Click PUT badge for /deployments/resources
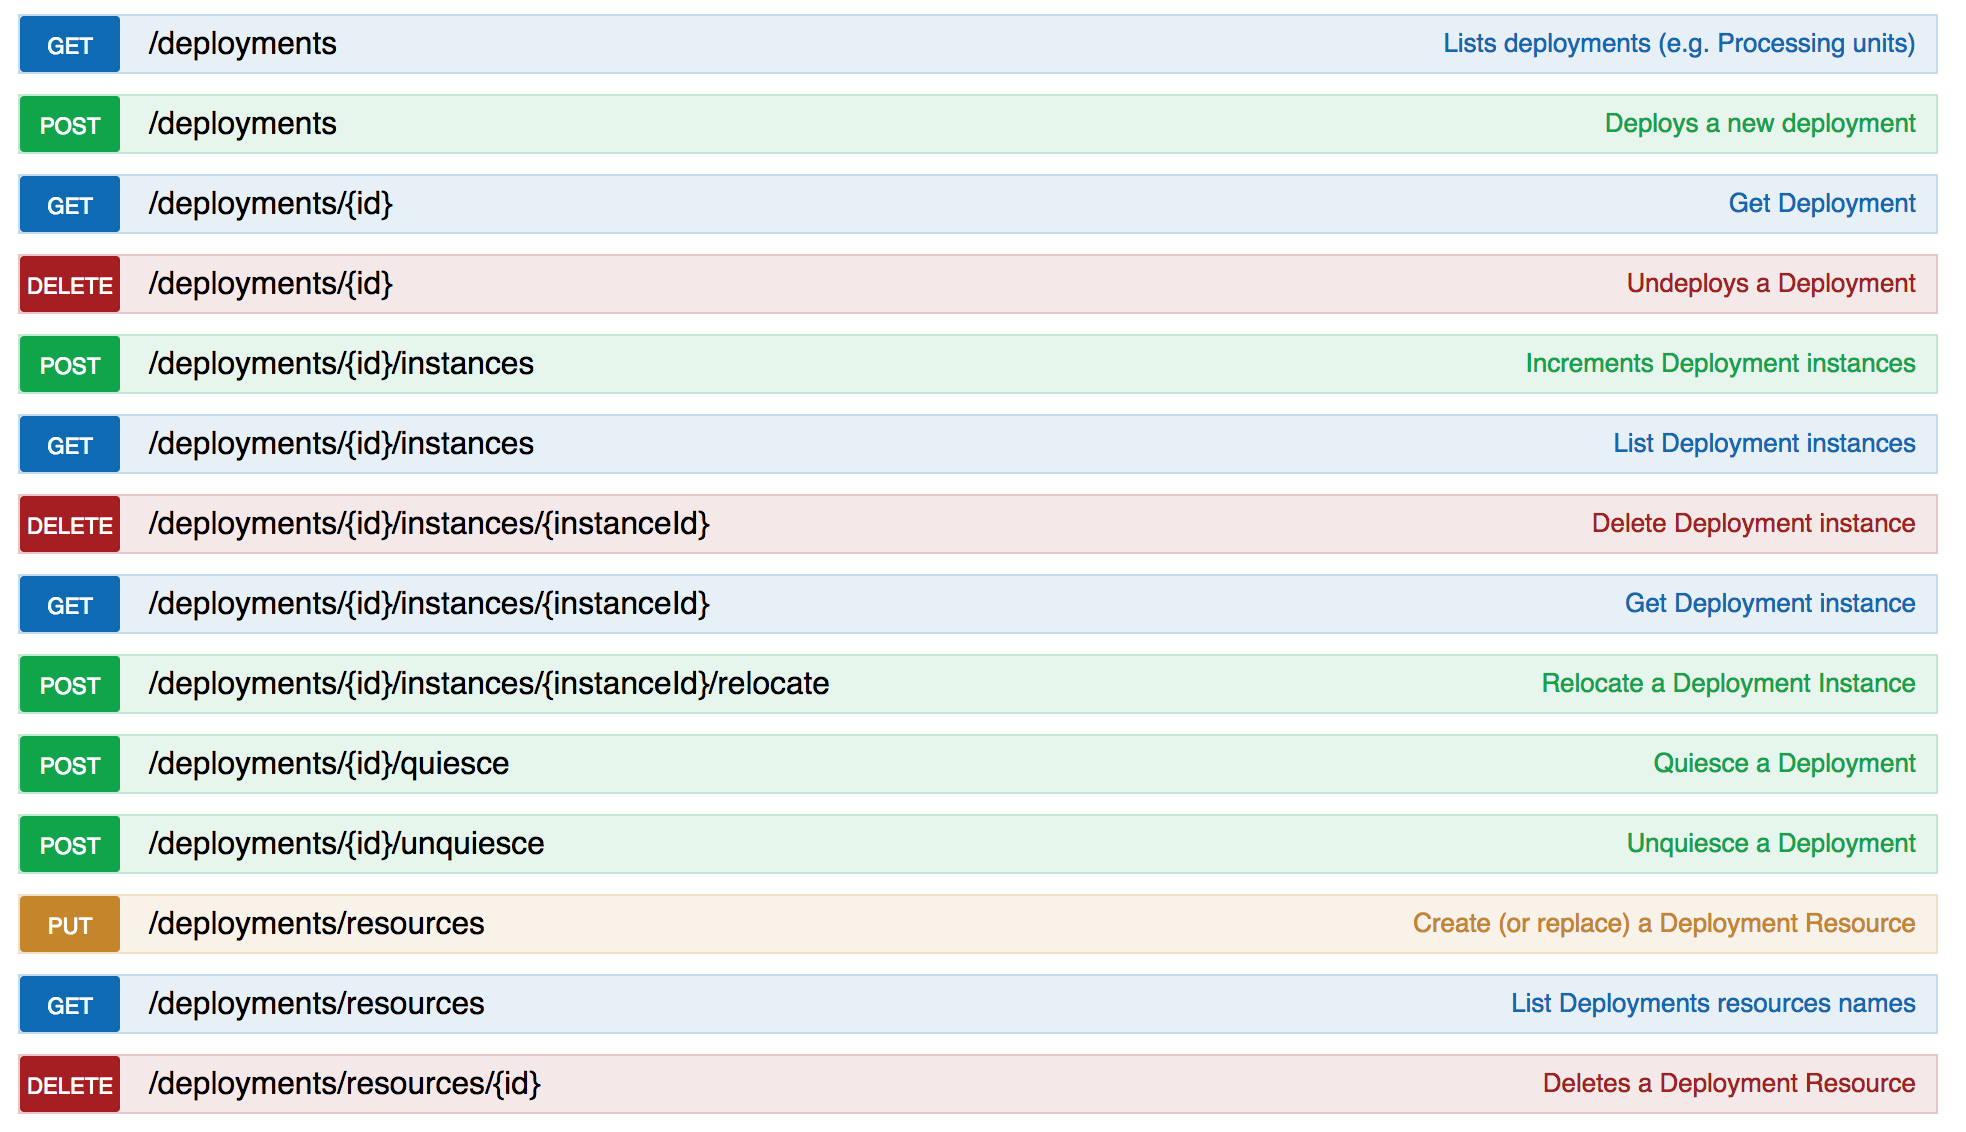 pyautogui.click(x=70, y=924)
